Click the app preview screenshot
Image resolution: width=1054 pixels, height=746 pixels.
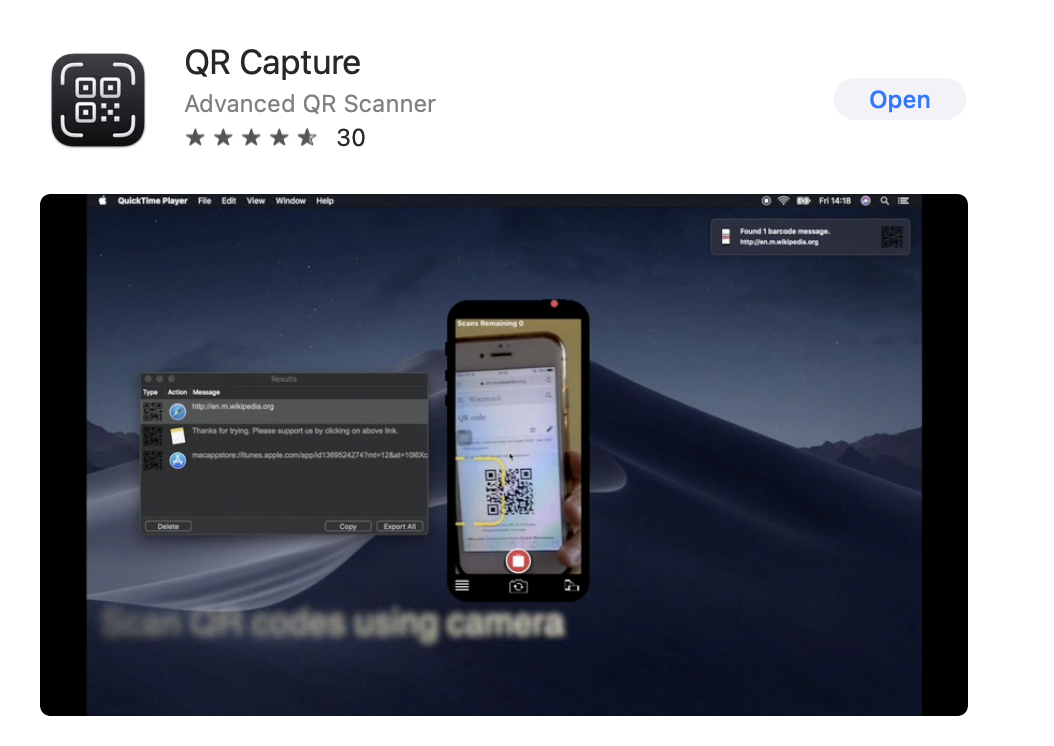tap(503, 455)
